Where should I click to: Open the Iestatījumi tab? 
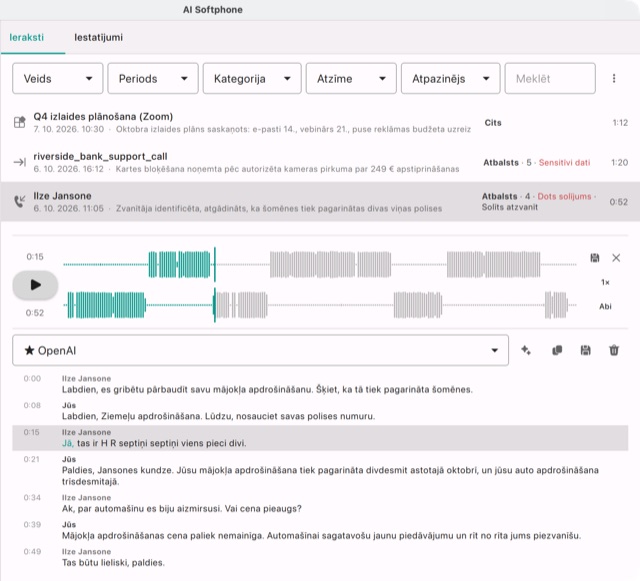(x=98, y=38)
